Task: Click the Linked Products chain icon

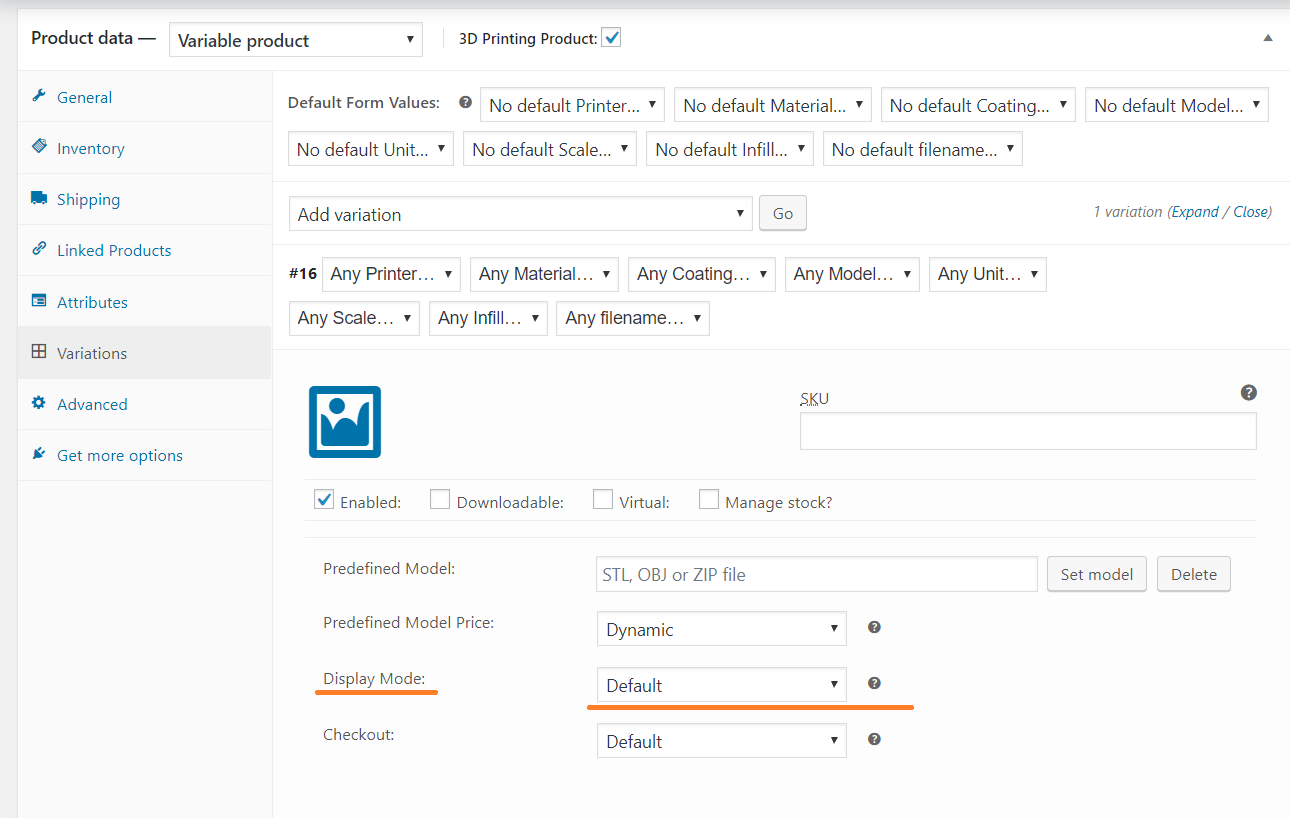Action: pyautogui.click(x=39, y=249)
